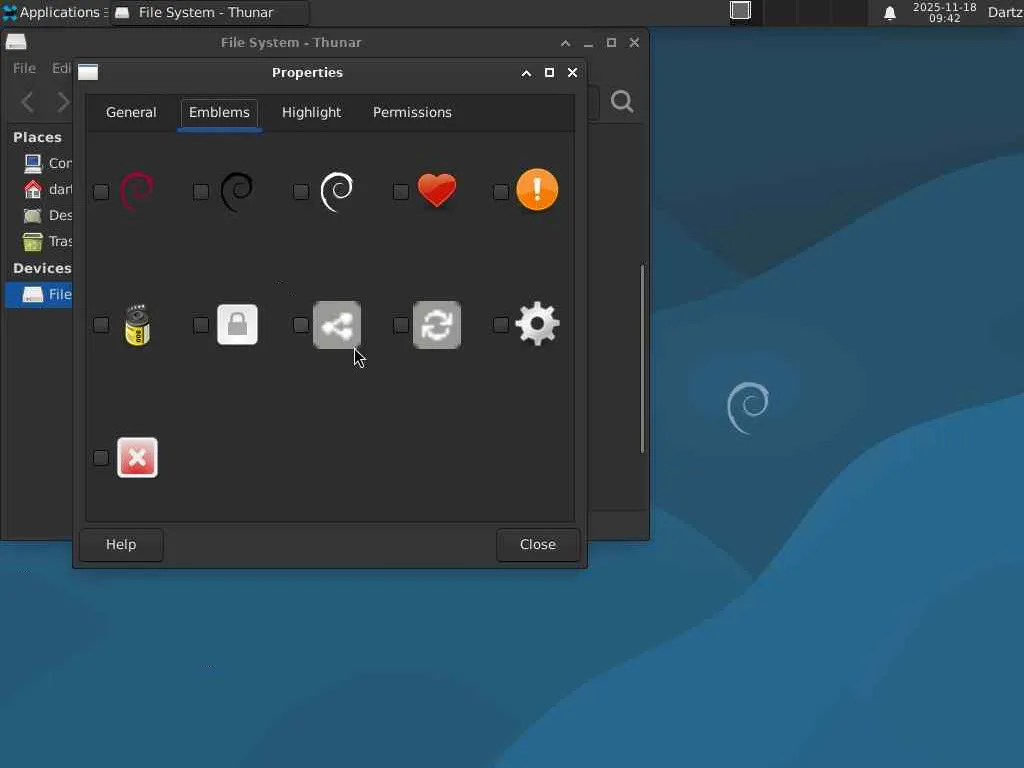1024x768 pixels.
Task: Go back using Thunar back arrow
Action: point(28,102)
